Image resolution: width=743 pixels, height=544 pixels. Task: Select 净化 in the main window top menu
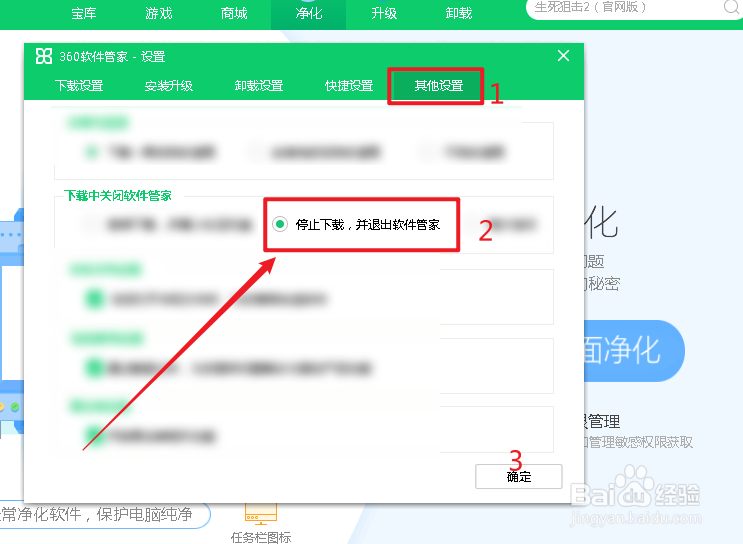[x=308, y=14]
